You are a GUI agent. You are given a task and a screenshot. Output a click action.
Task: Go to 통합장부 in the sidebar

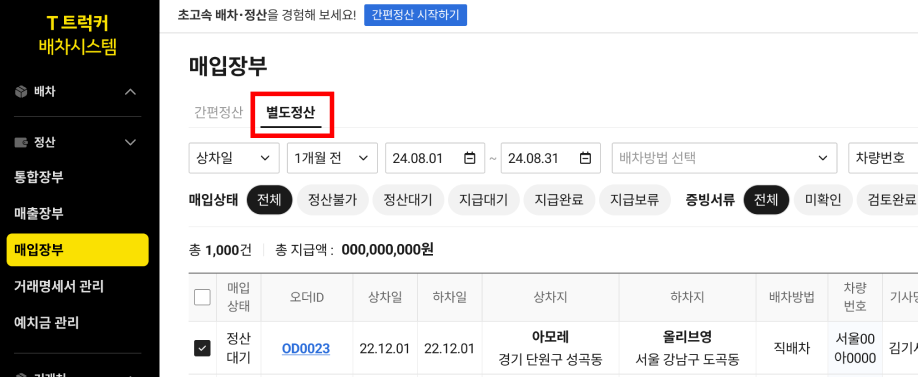pyautogui.click(x=39, y=177)
